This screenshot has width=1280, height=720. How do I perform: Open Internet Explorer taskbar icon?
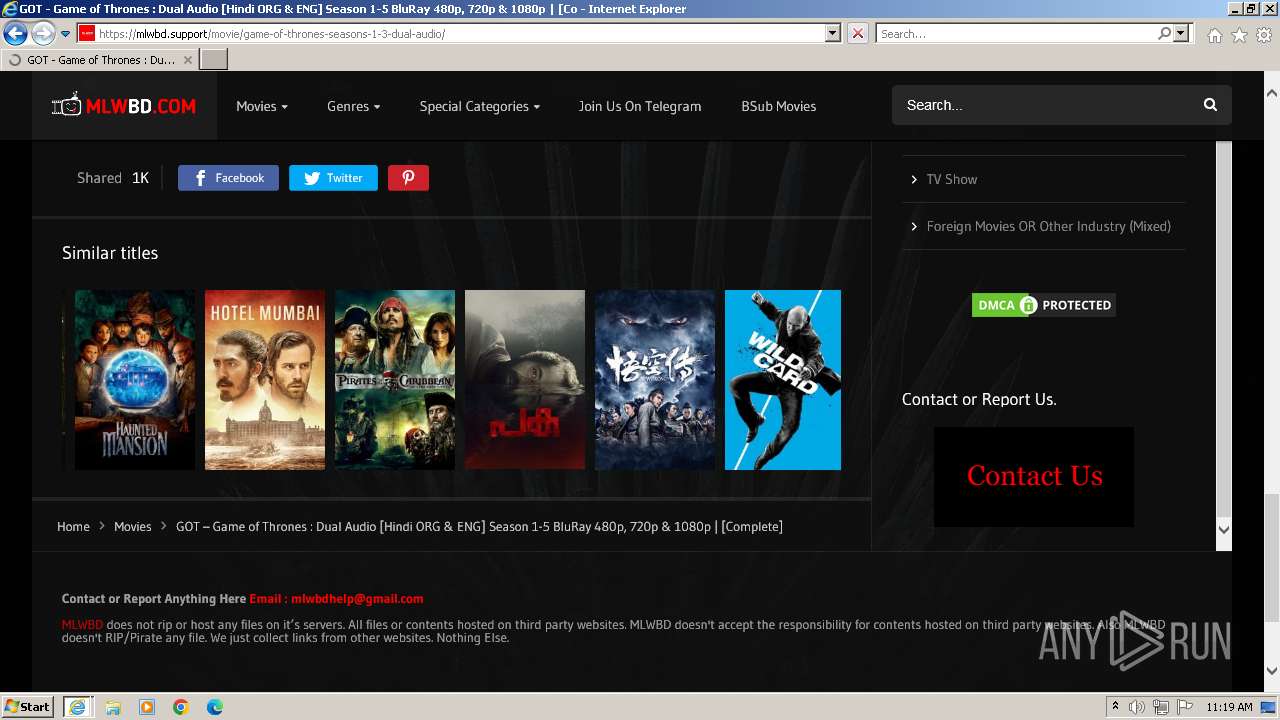coord(76,707)
